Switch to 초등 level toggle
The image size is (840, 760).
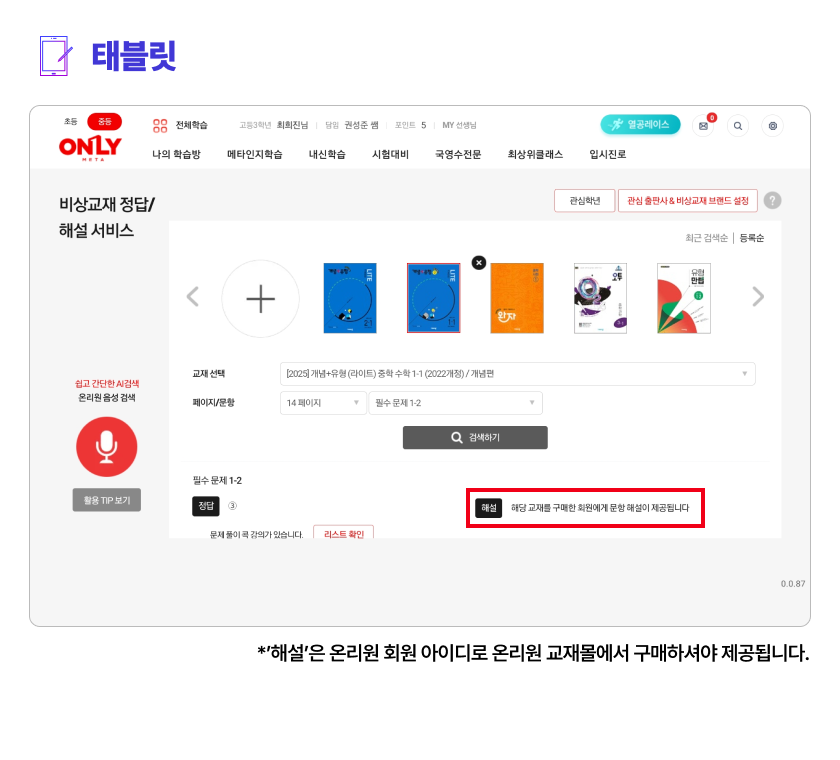[x=71, y=122]
